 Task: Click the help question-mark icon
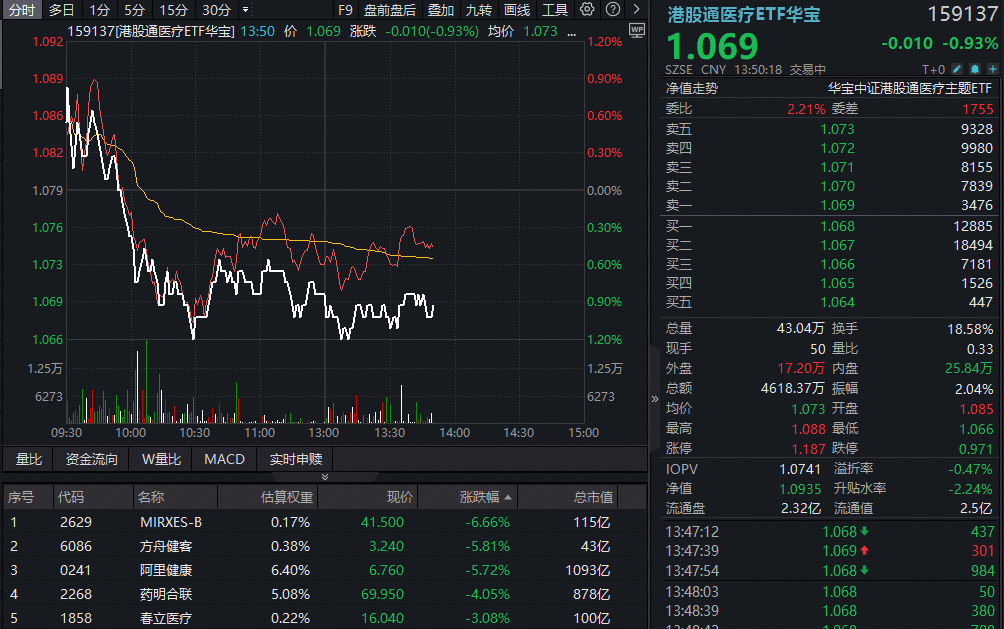(x=615, y=10)
